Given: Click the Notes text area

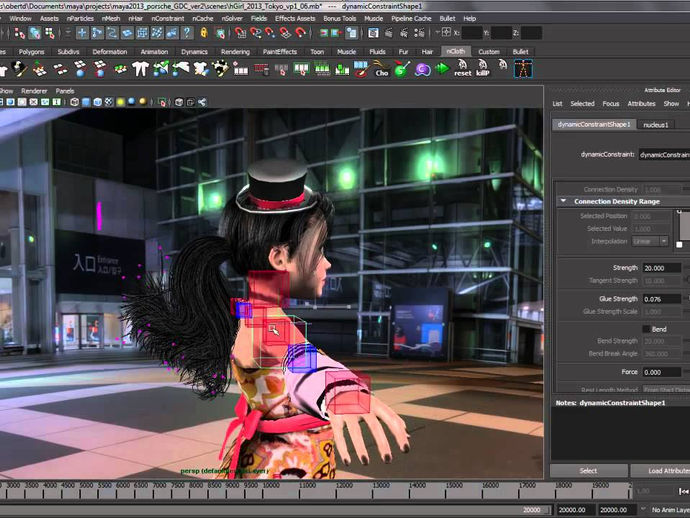Looking at the screenshot, I should [x=620, y=434].
